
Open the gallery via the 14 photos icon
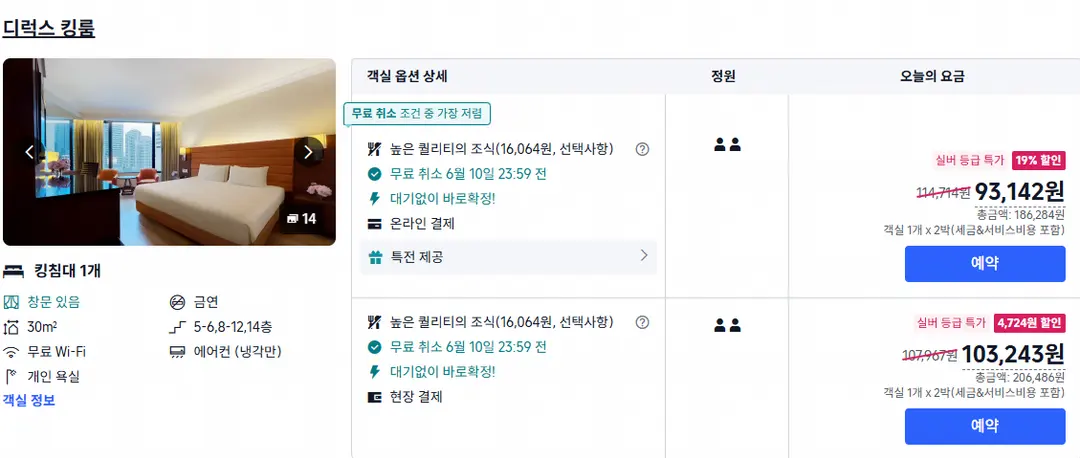[x=301, y=218]
